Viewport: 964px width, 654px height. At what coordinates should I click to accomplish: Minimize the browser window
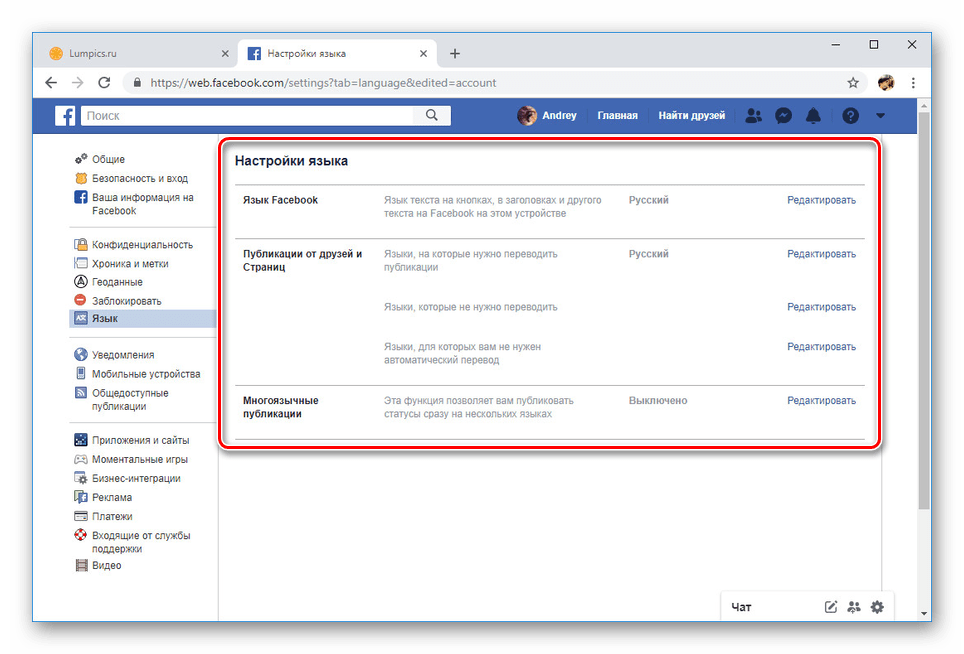[x=836, y=45]
